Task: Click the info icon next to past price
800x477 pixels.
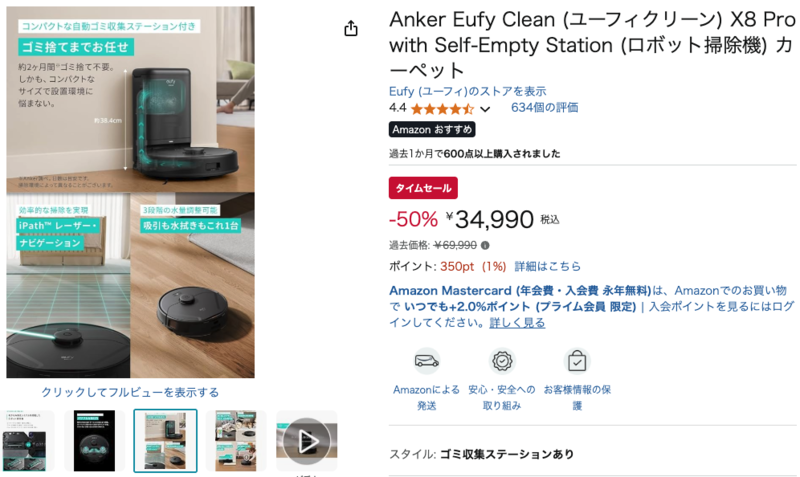Action: [485, 245]
